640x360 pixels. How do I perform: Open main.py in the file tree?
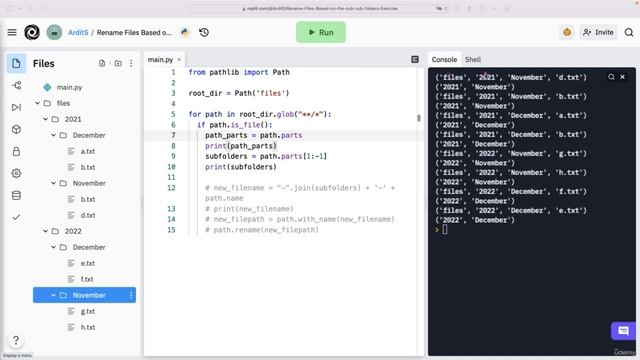coord(69,87)
